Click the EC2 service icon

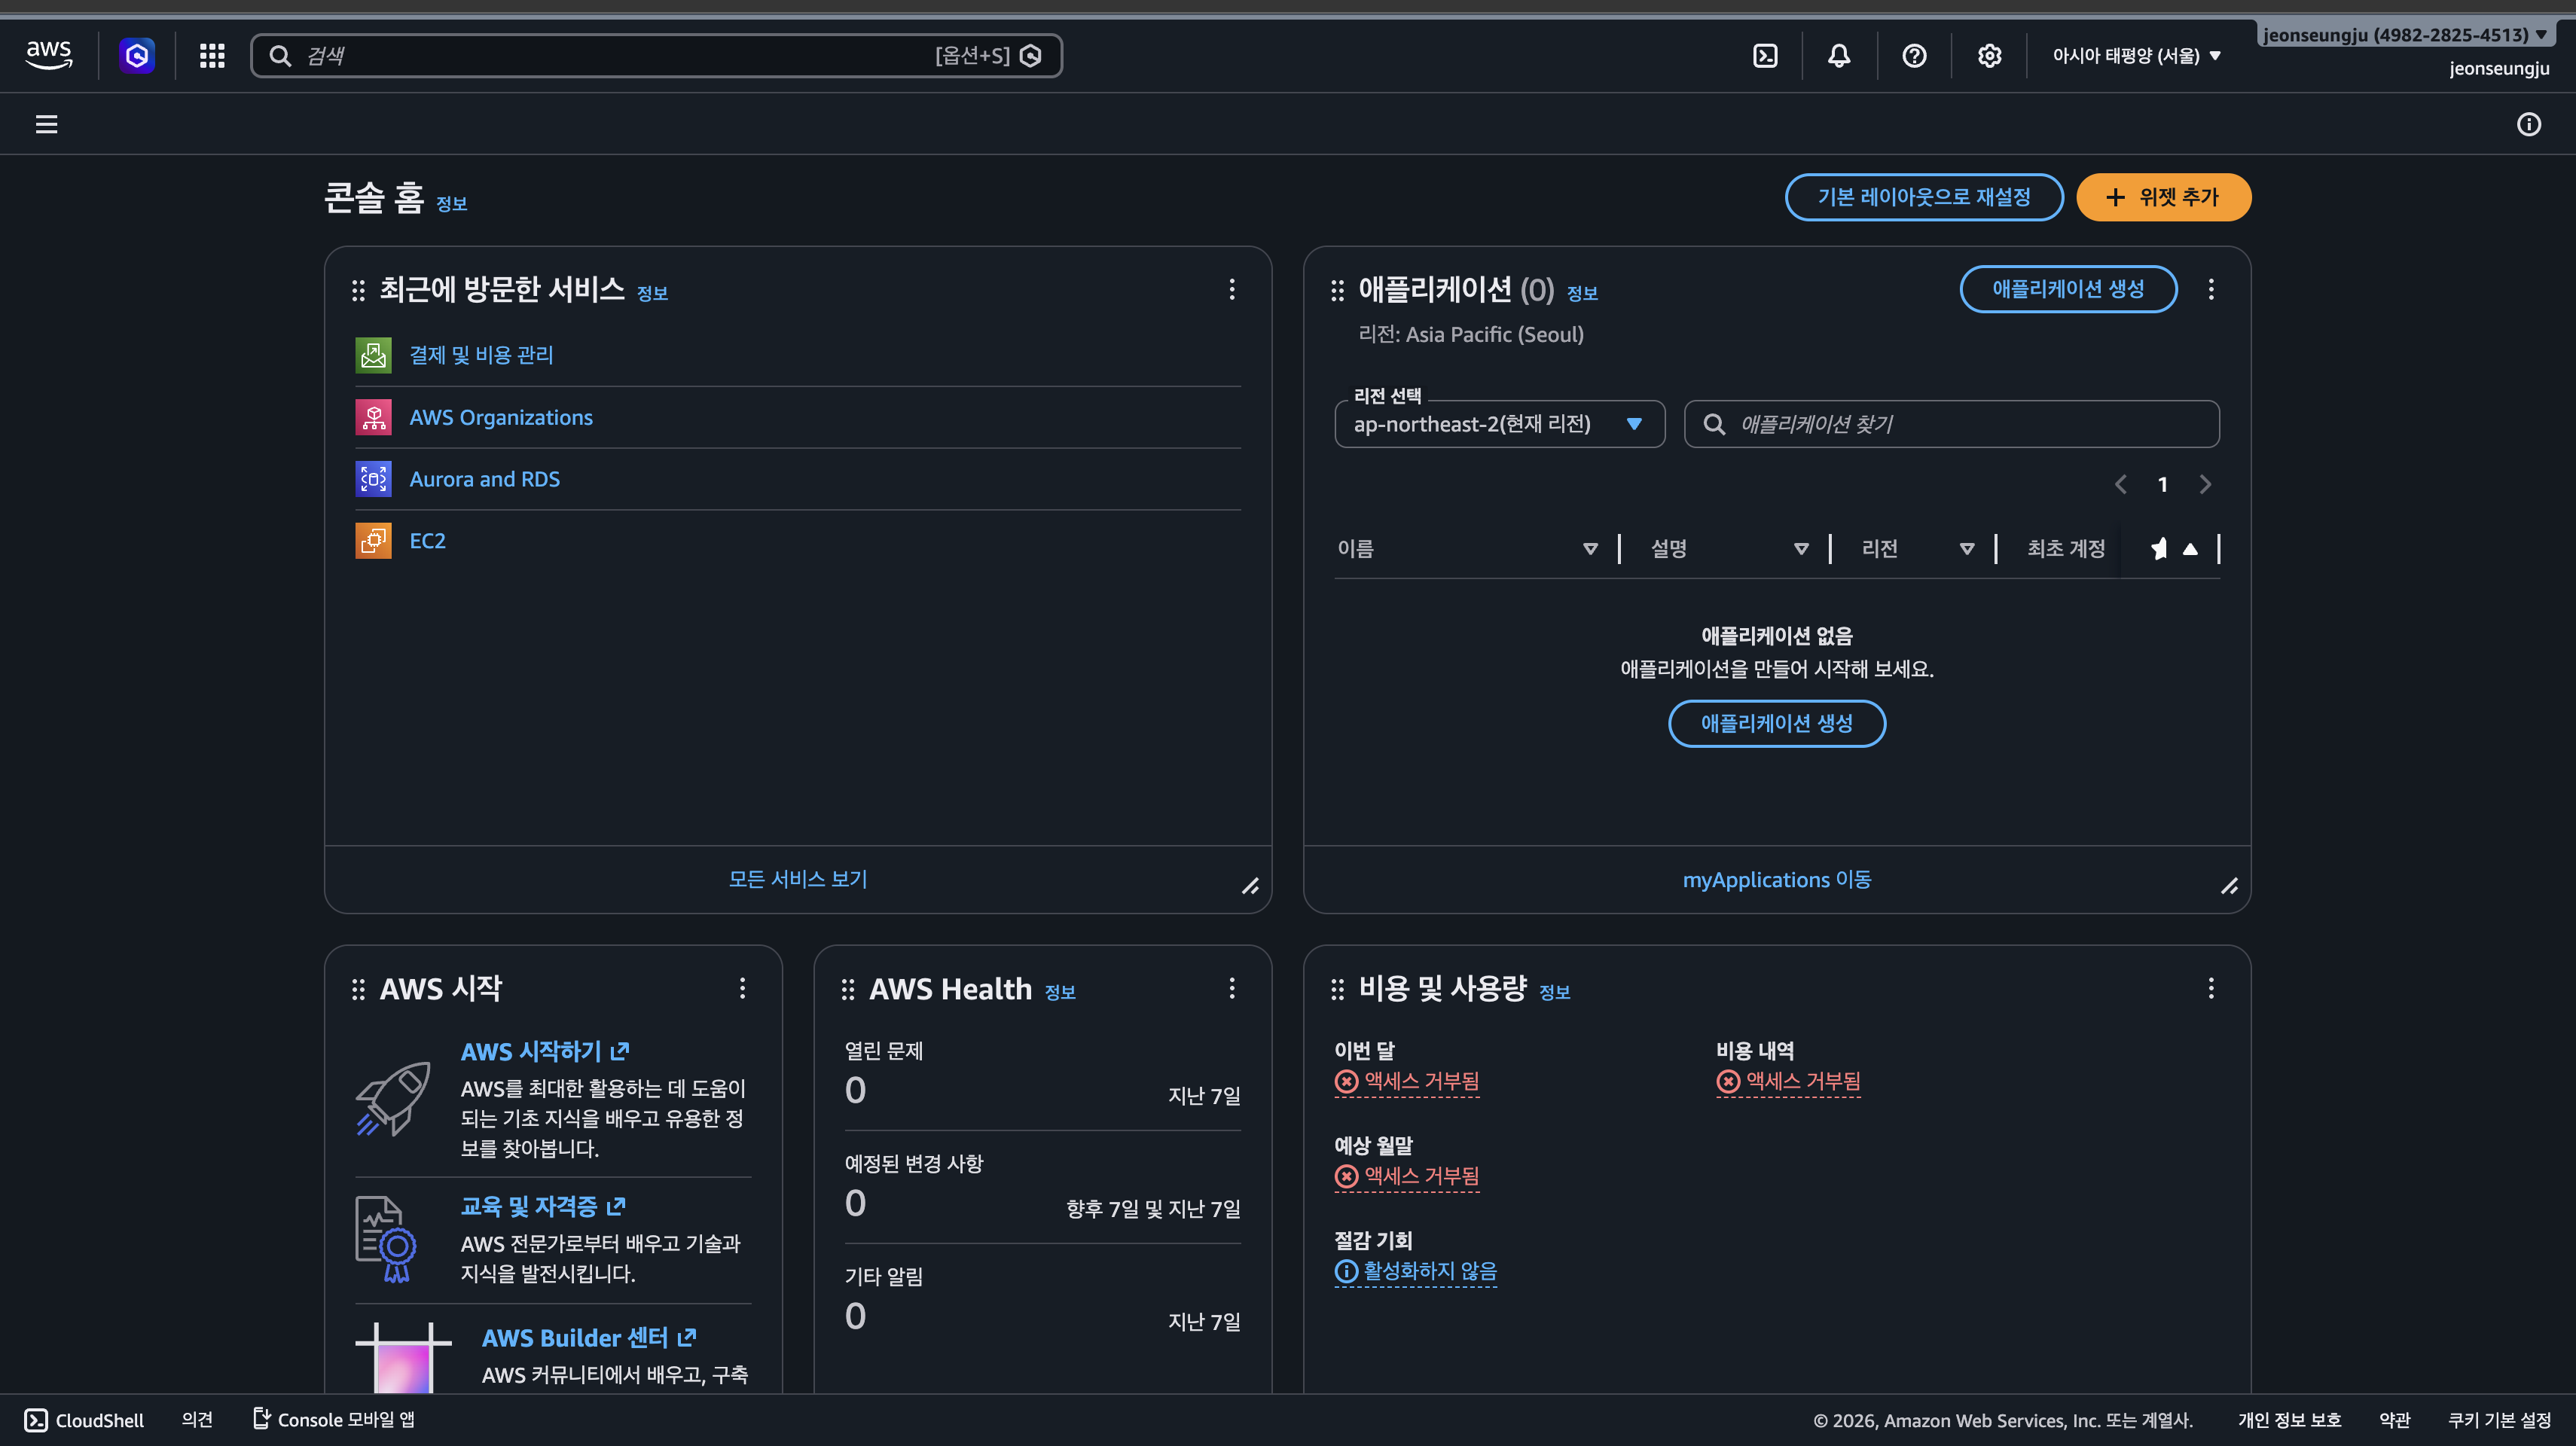coord(373,541)
